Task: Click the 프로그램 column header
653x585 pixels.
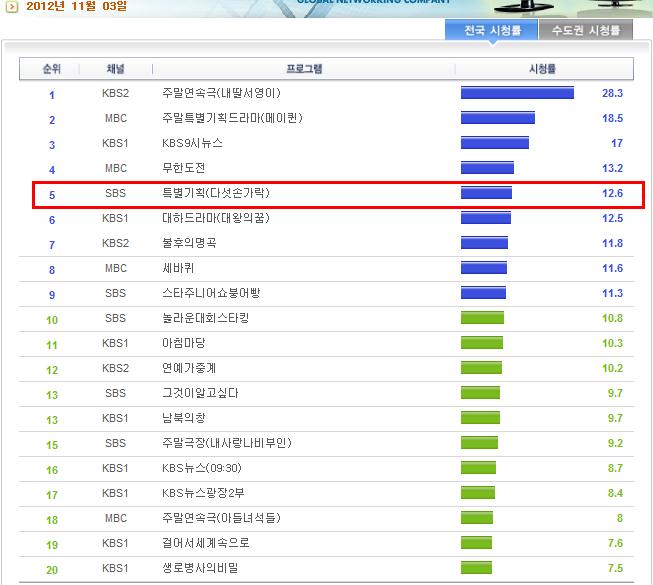Action: point(304,69)
